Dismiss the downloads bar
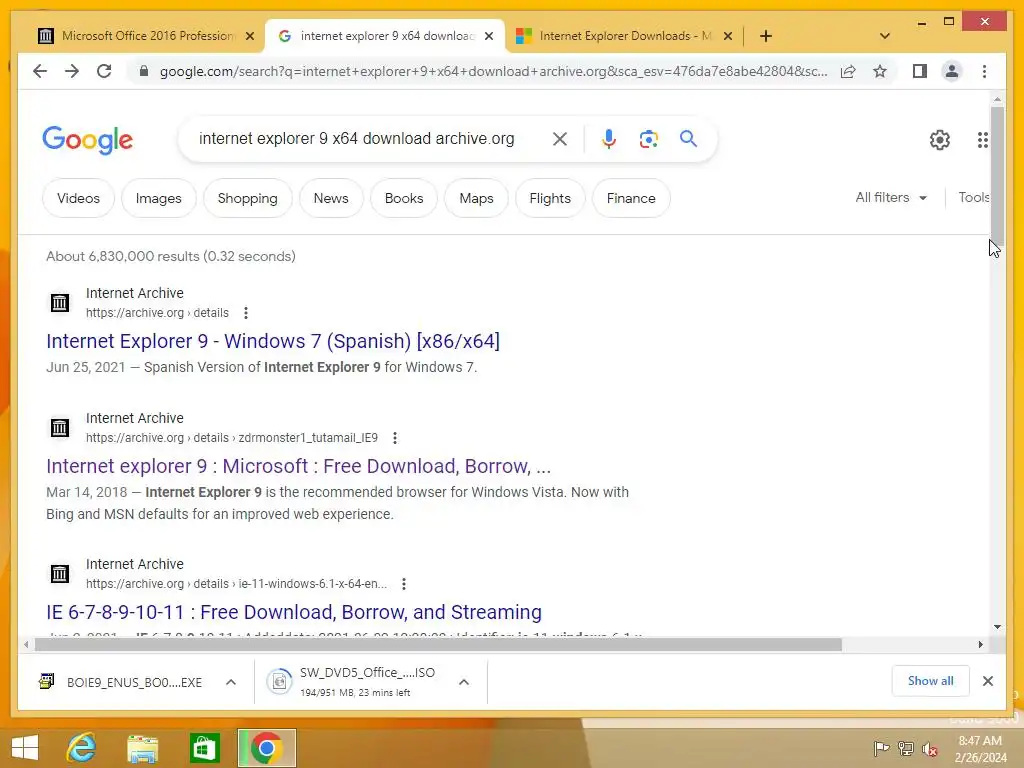1024x768 pixels. tap(987, 681)
